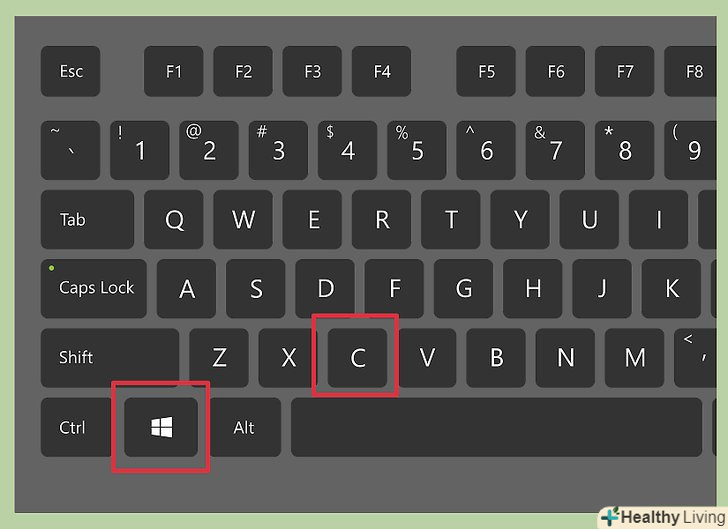Click the Alt key
728x529 pixels.
(x=244, y=427)
